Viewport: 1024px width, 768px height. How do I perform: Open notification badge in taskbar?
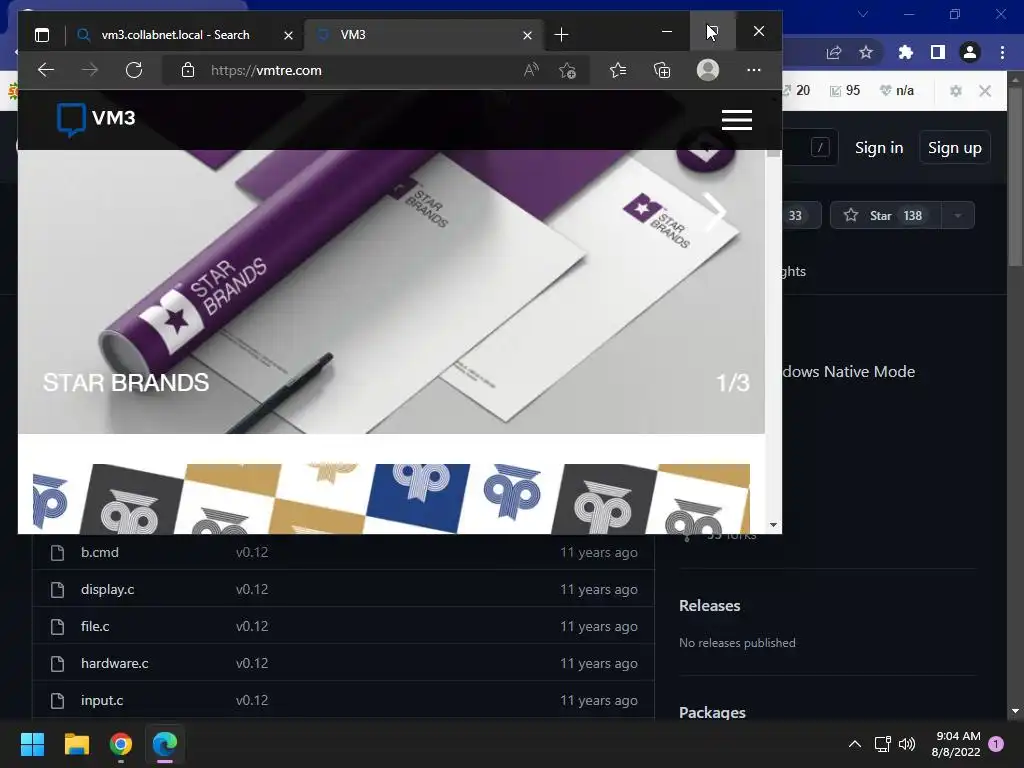[x=996, y=744]
